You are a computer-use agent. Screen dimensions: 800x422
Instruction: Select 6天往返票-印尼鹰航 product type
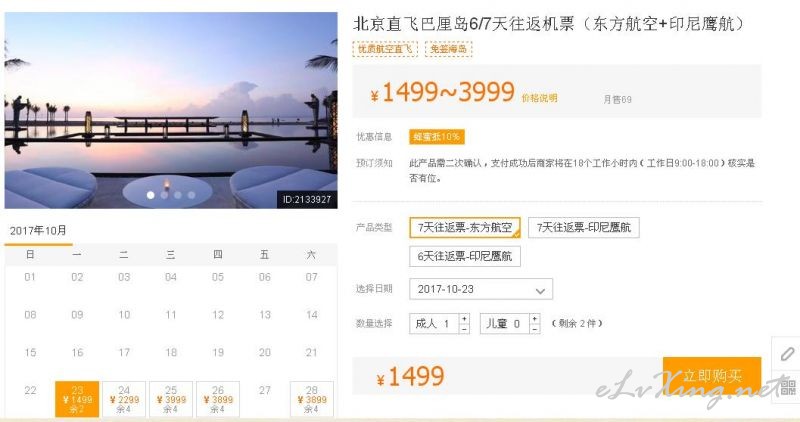tap(465, 256)
